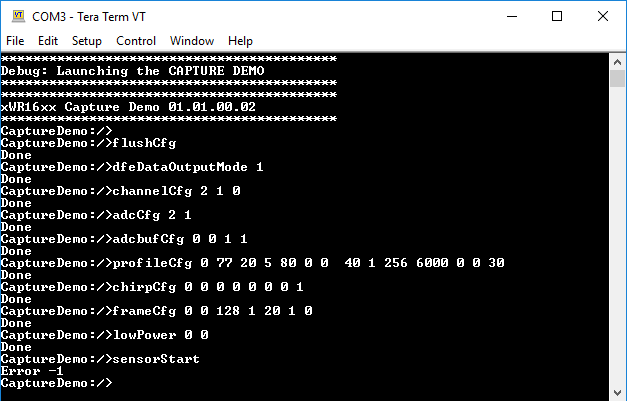Click the profileCfg command line

[253, 263]
